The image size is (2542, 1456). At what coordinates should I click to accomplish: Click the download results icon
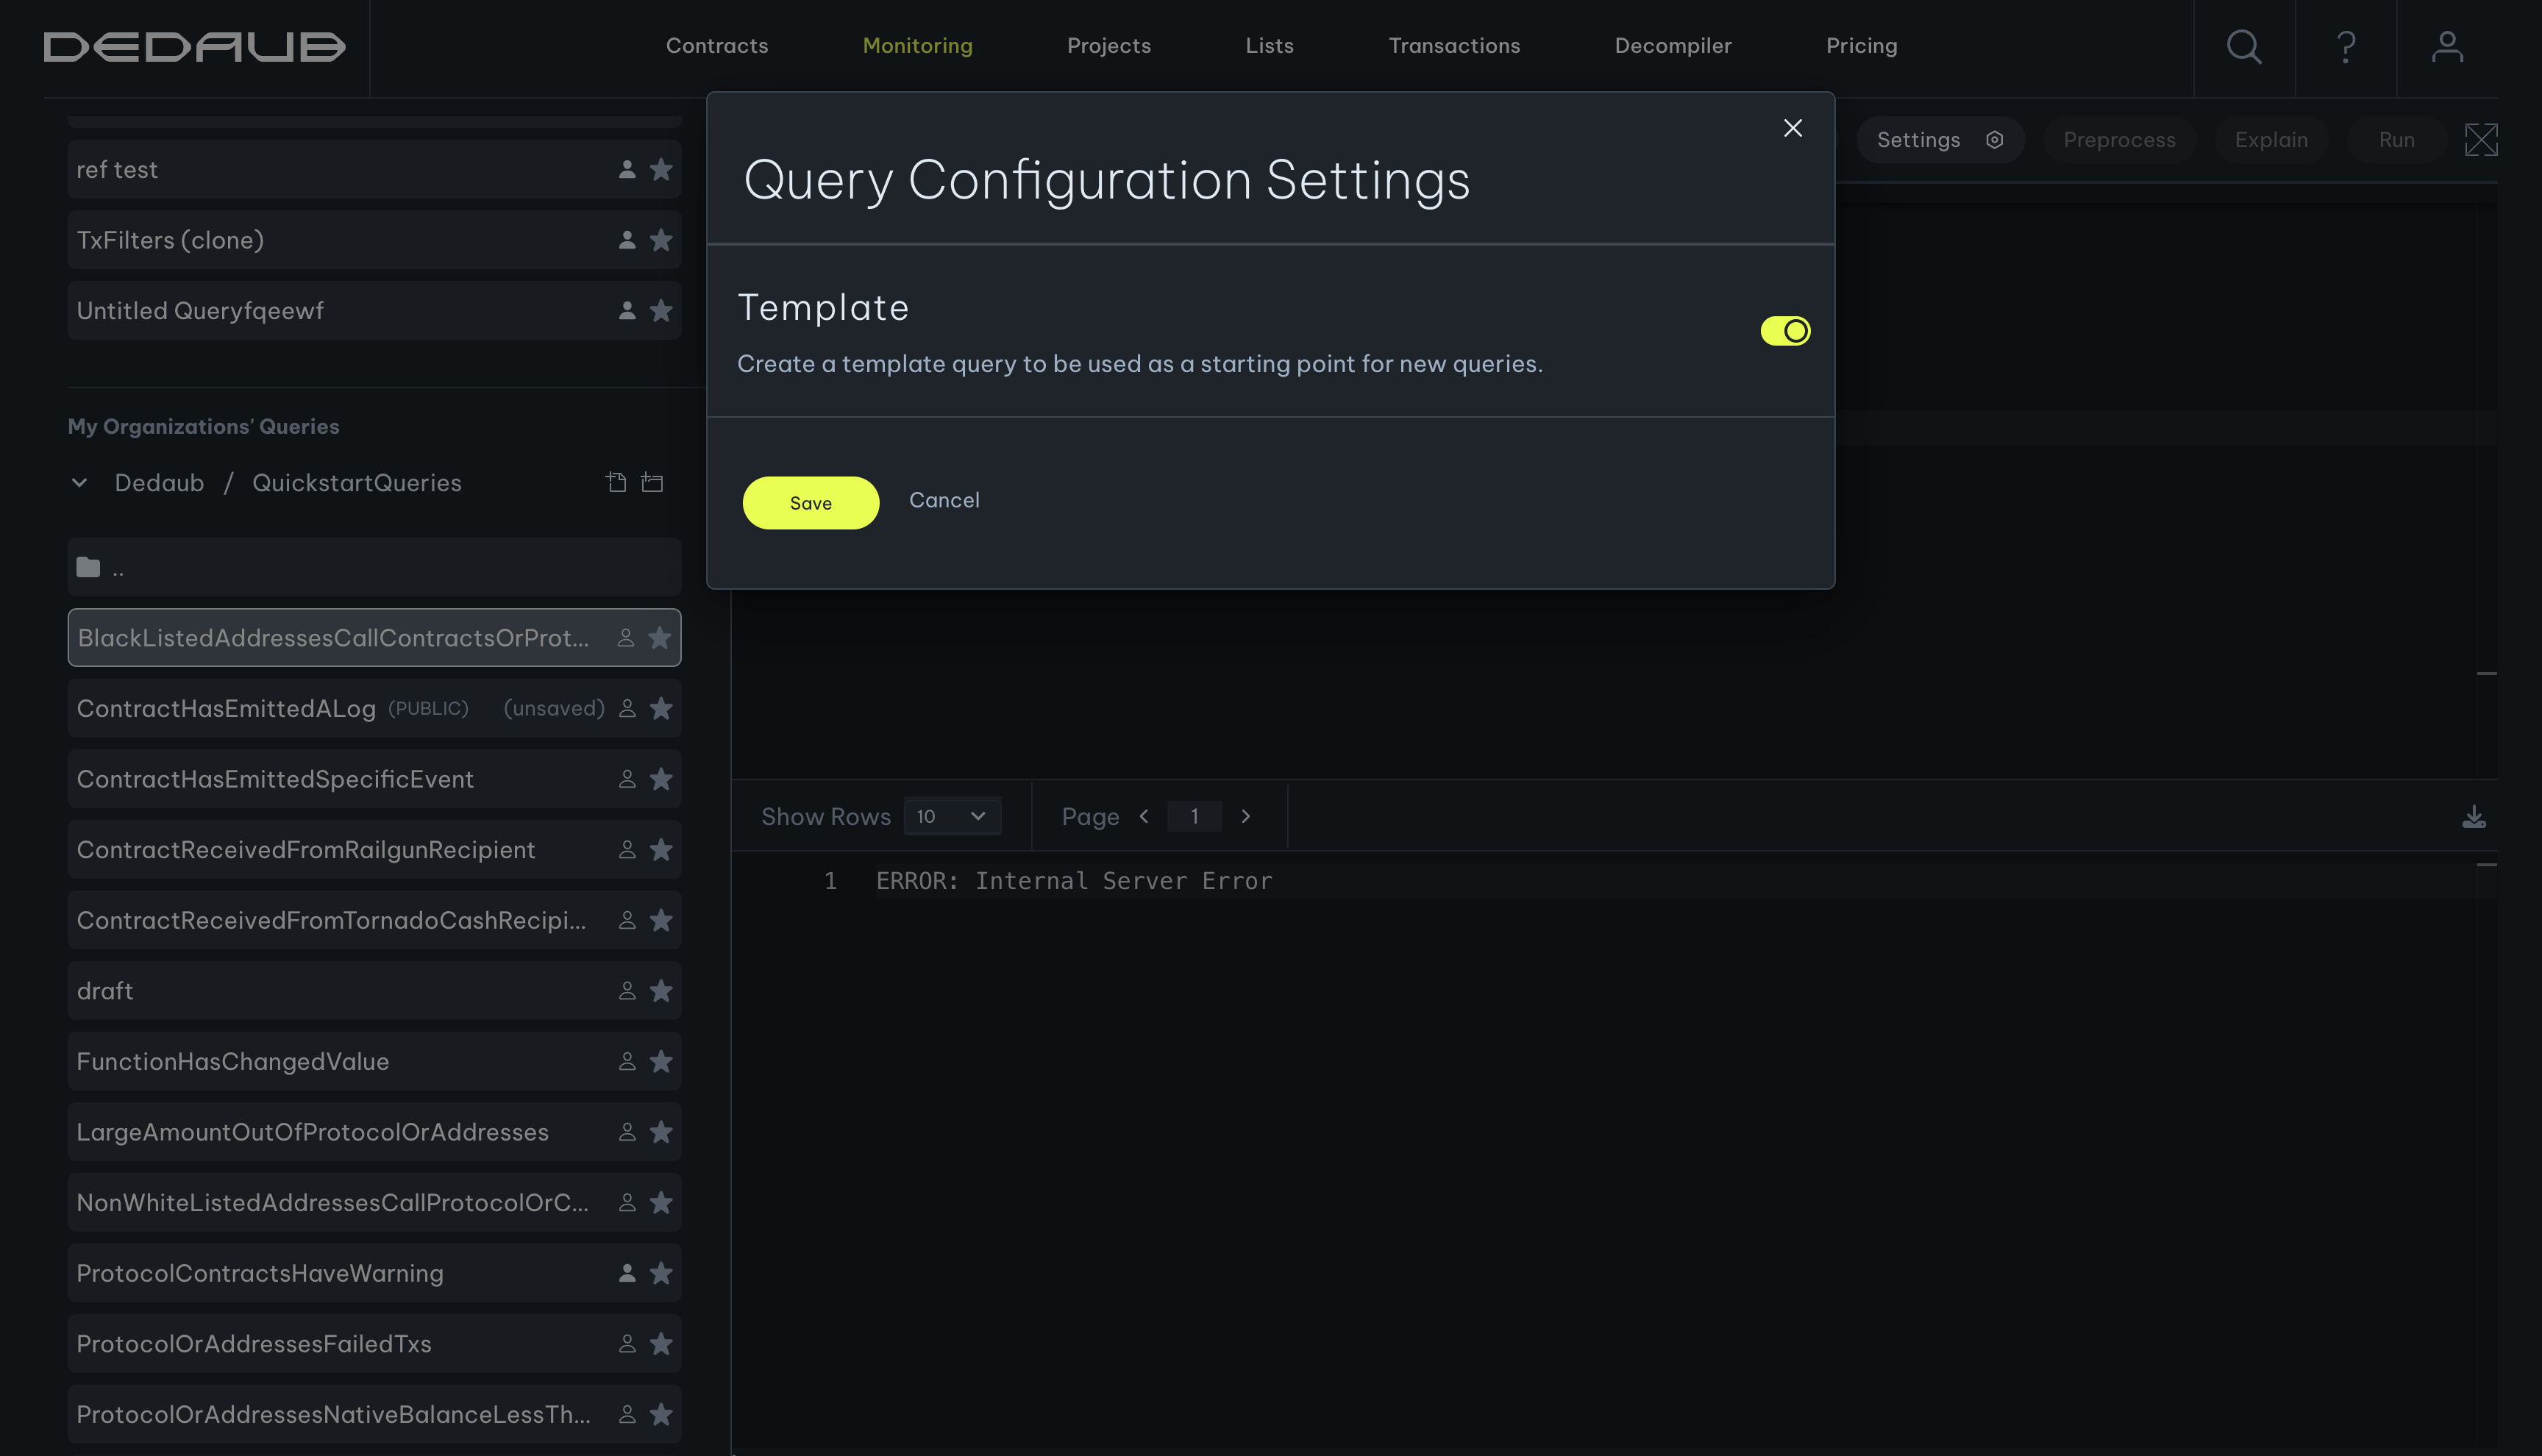(2473, 817)
